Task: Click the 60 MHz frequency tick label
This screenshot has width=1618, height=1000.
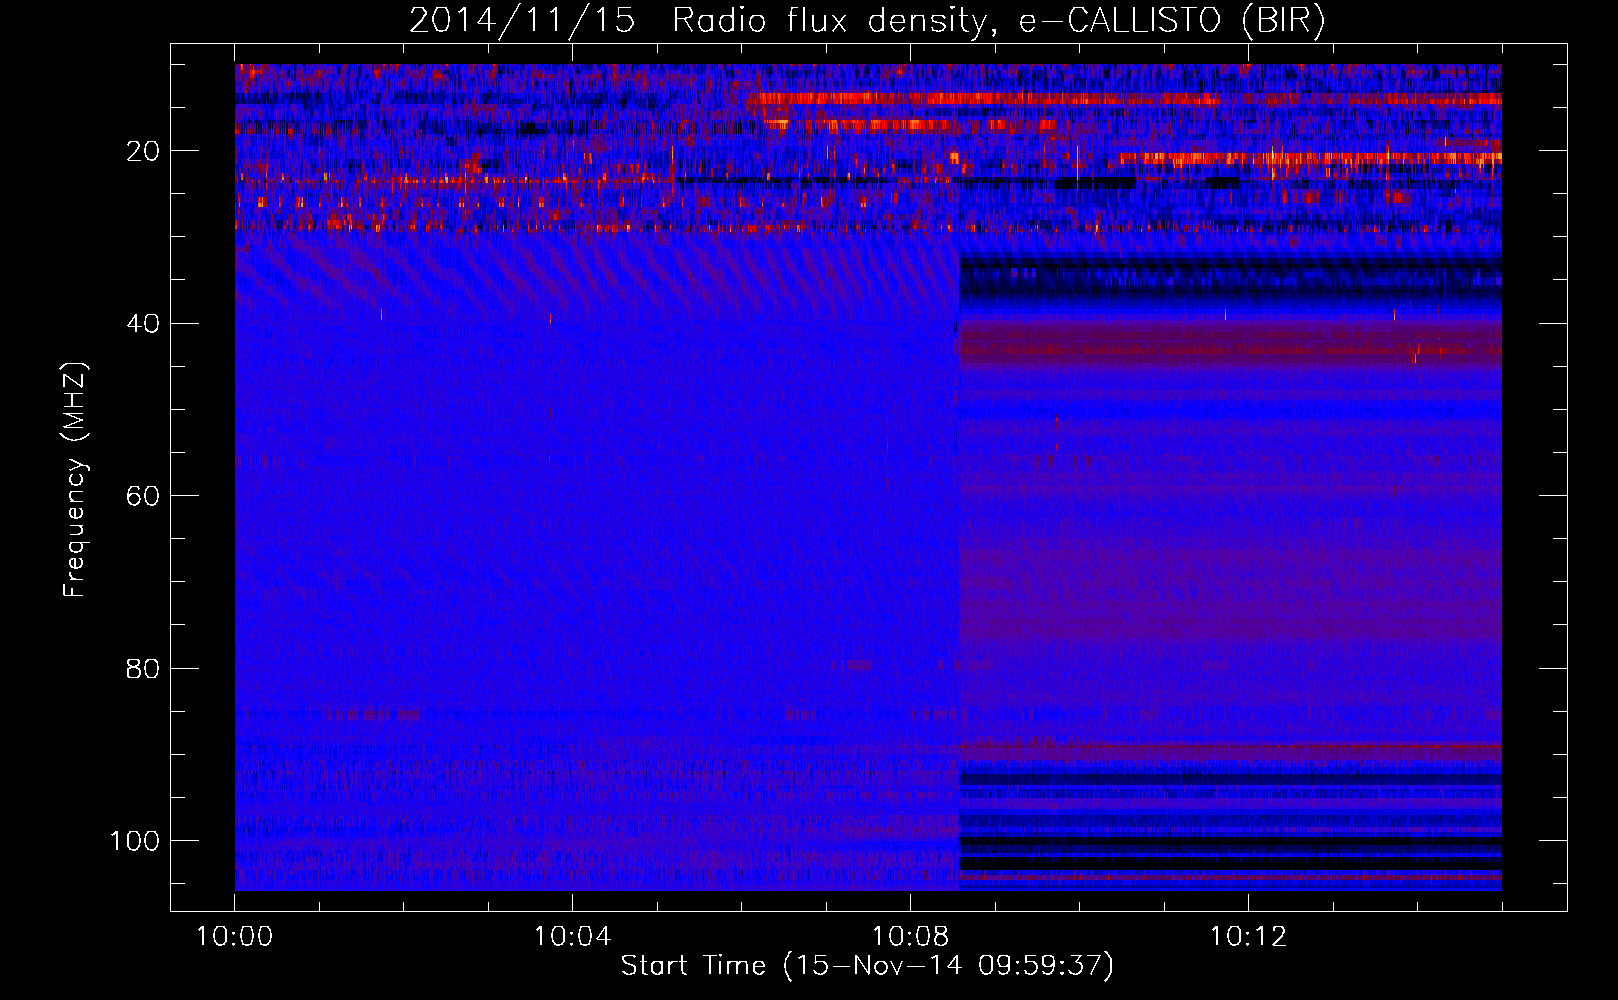Action: tap(143, 496)
